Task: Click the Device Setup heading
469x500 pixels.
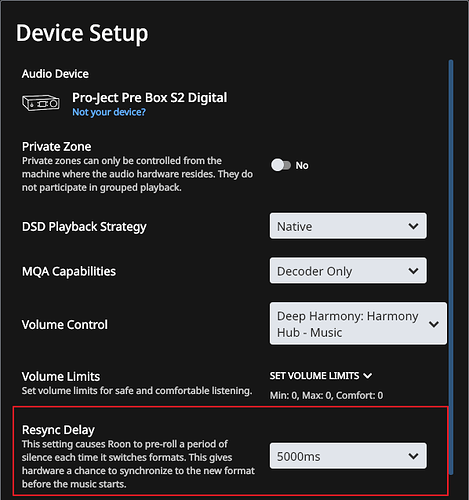Action: tap(82, 33)
